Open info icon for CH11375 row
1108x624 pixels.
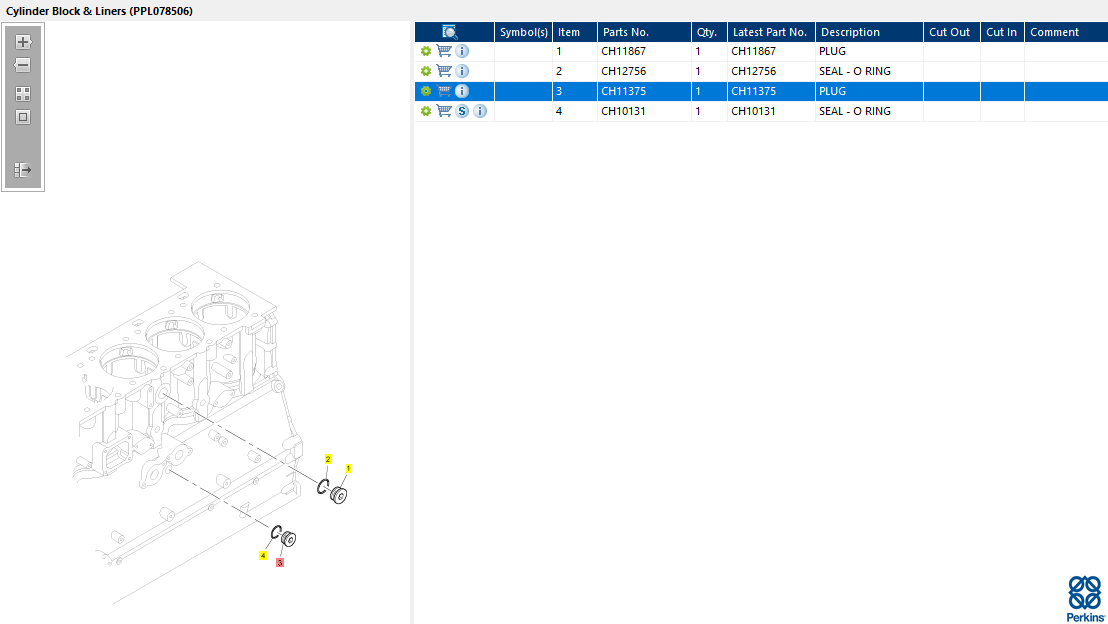point(461,90)
